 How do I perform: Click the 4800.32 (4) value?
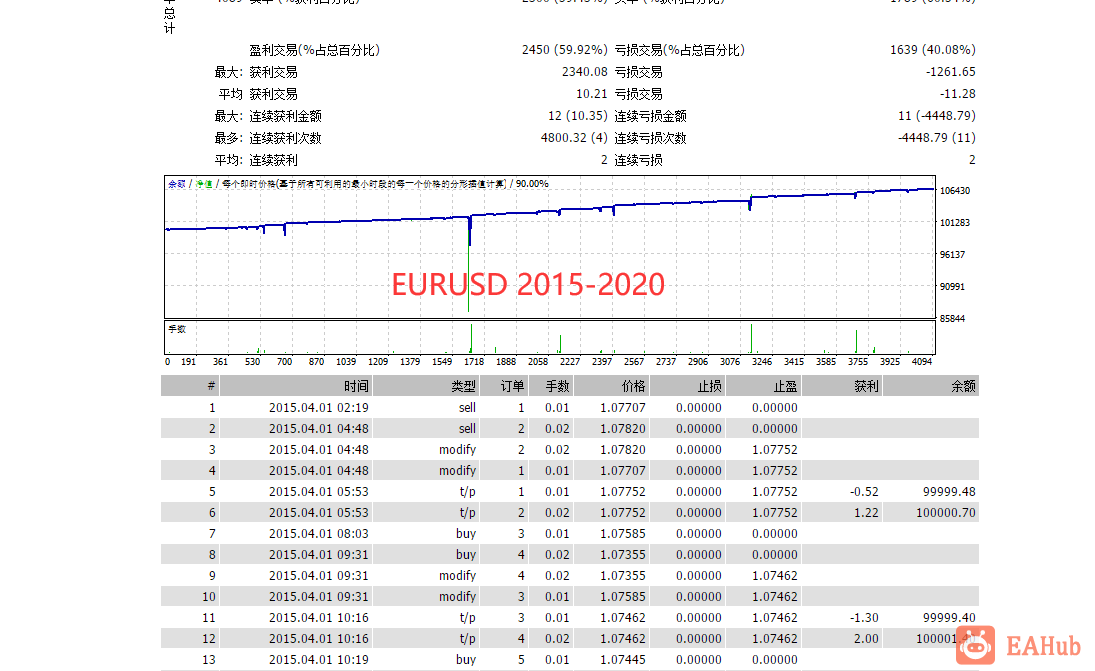(574, 138)
